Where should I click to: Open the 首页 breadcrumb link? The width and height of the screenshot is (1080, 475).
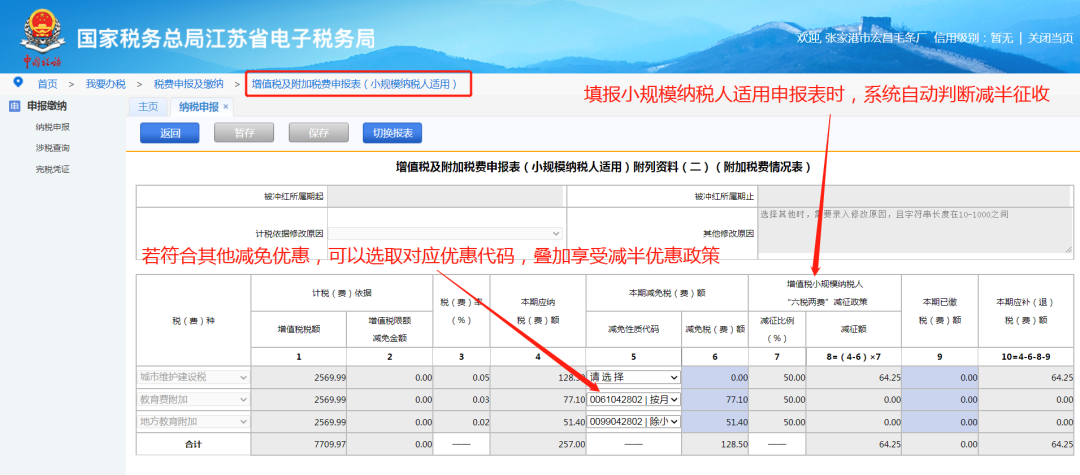coord(48,83)
